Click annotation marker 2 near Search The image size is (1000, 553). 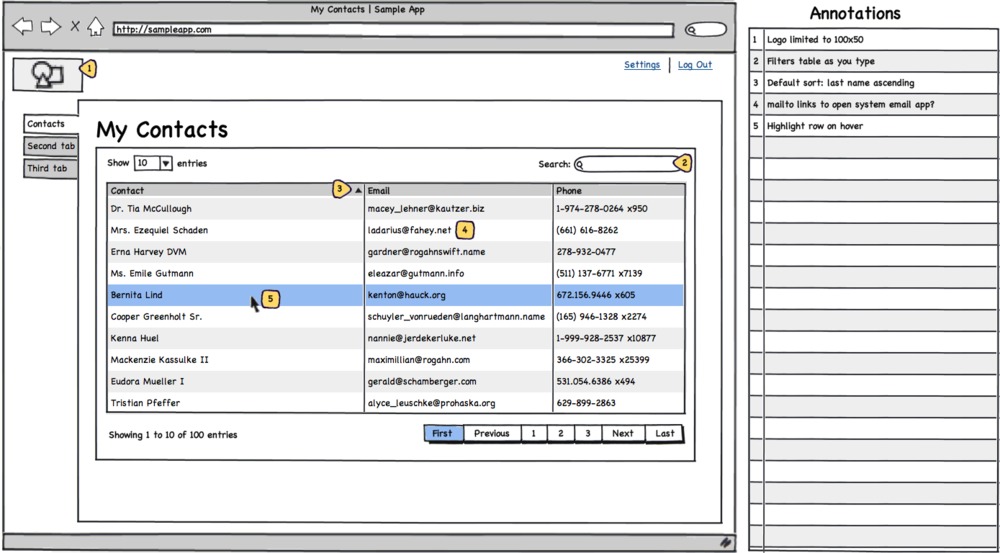click(684, 163)
